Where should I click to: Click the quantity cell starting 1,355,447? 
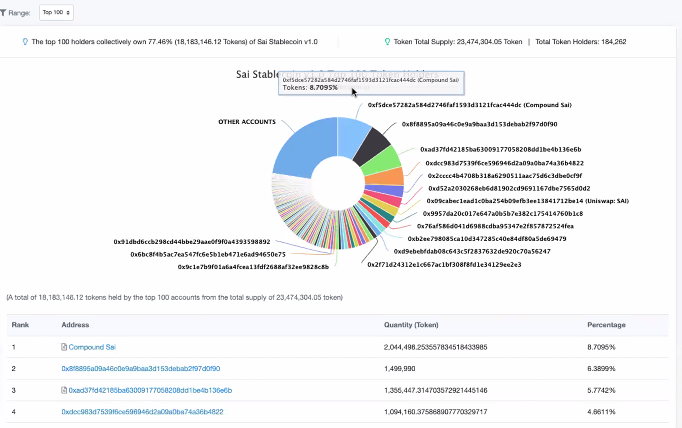pyautogui.click(x=435, y=390)
